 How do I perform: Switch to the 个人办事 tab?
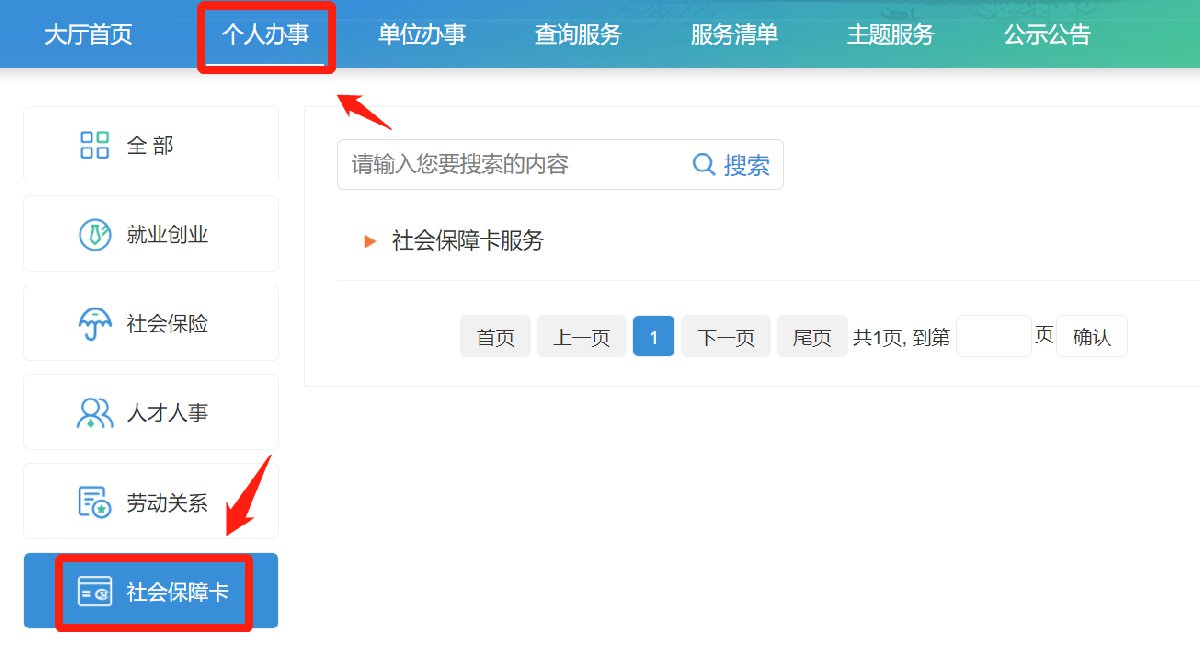pyautogui.click(x=265, y=35)
